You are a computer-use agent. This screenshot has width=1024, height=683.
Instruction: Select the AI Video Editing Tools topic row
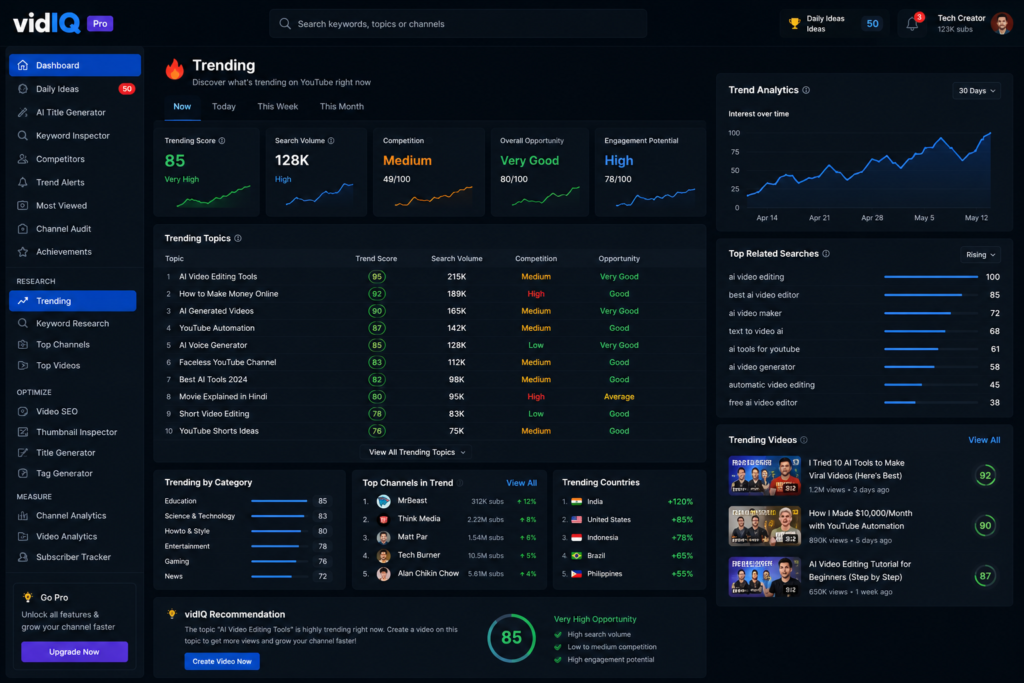pos(430,277)
